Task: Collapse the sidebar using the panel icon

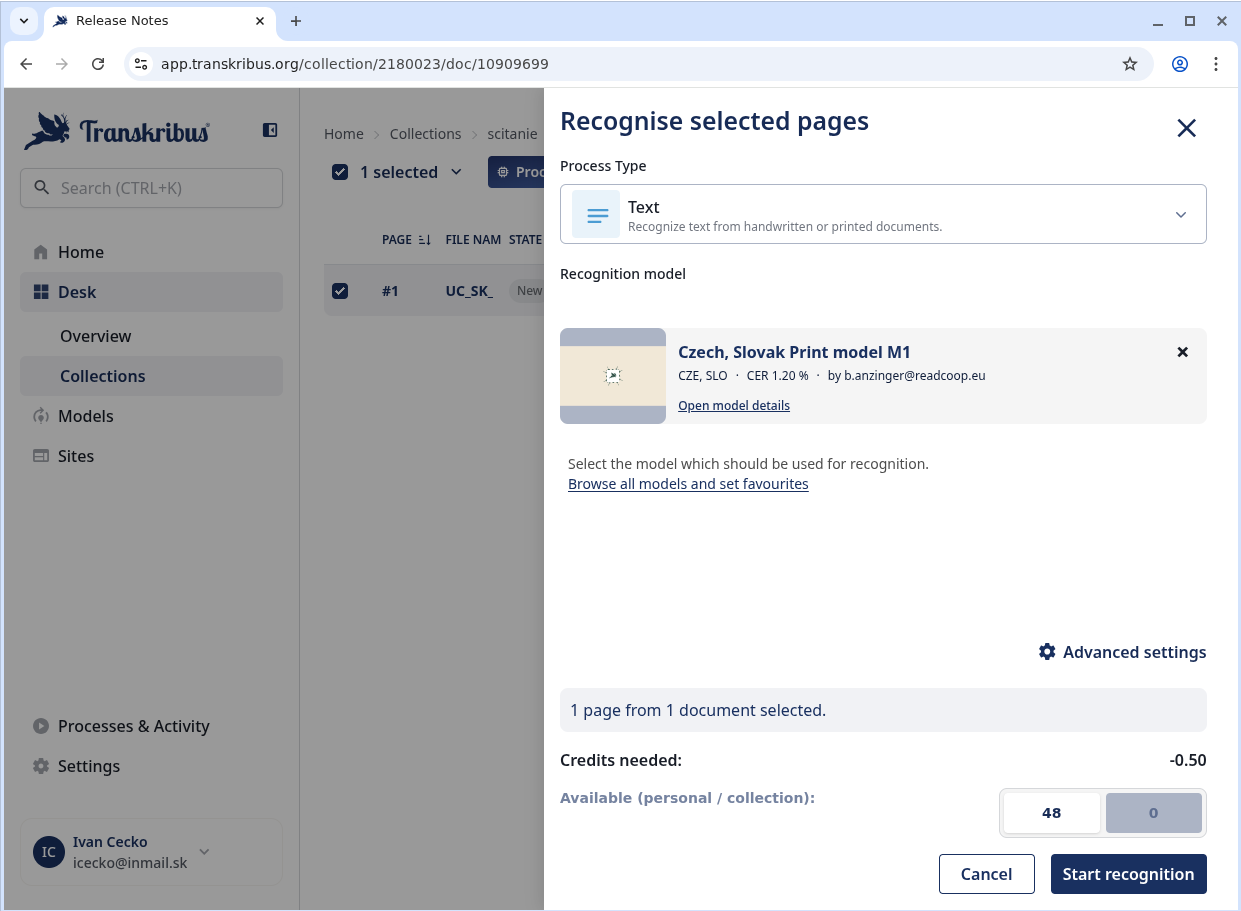Action: pyautogui.click(x=270, y=130)
